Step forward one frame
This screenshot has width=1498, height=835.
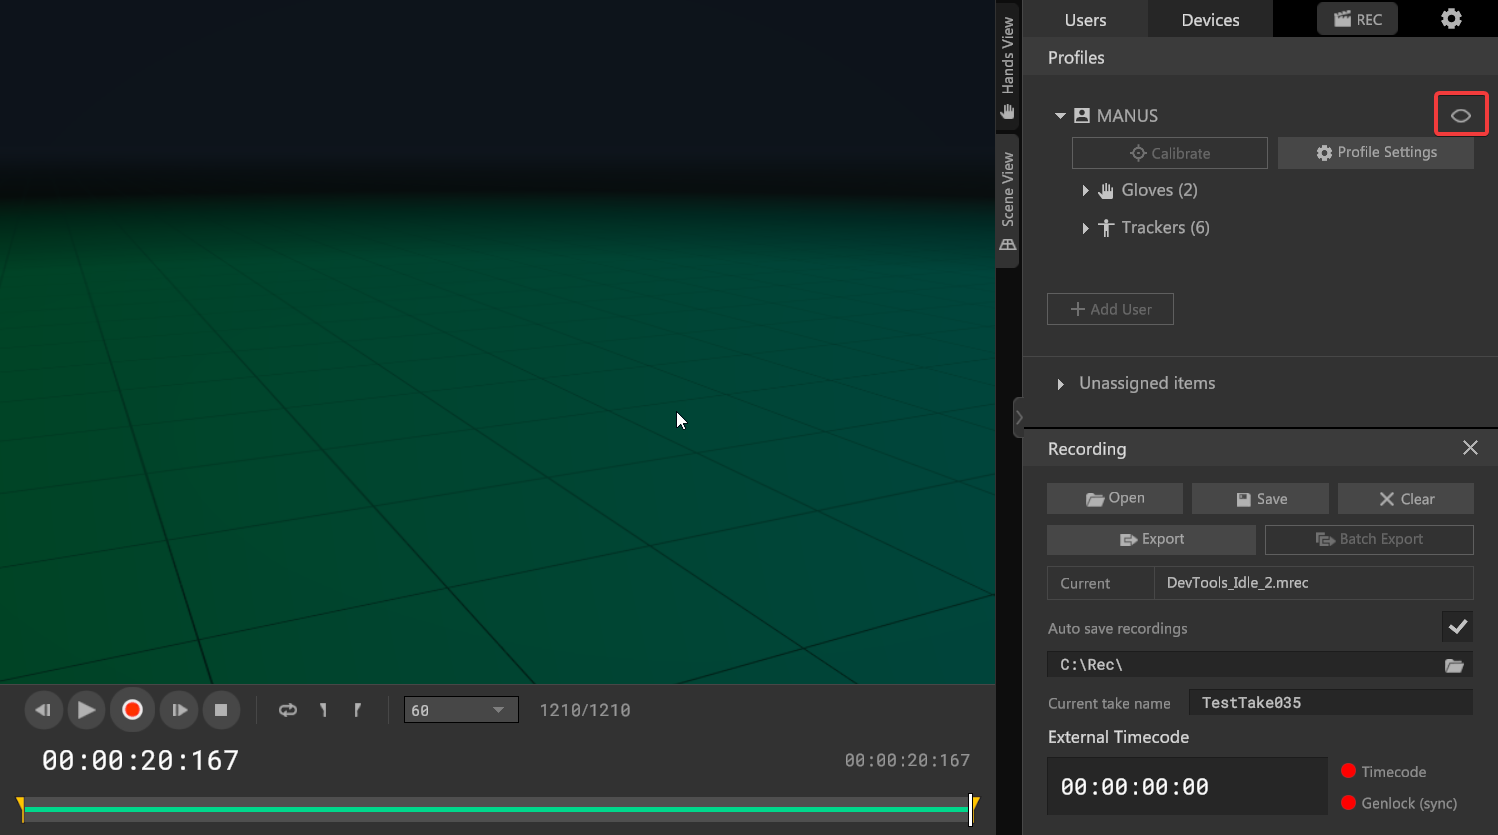[x=179, y=710]
